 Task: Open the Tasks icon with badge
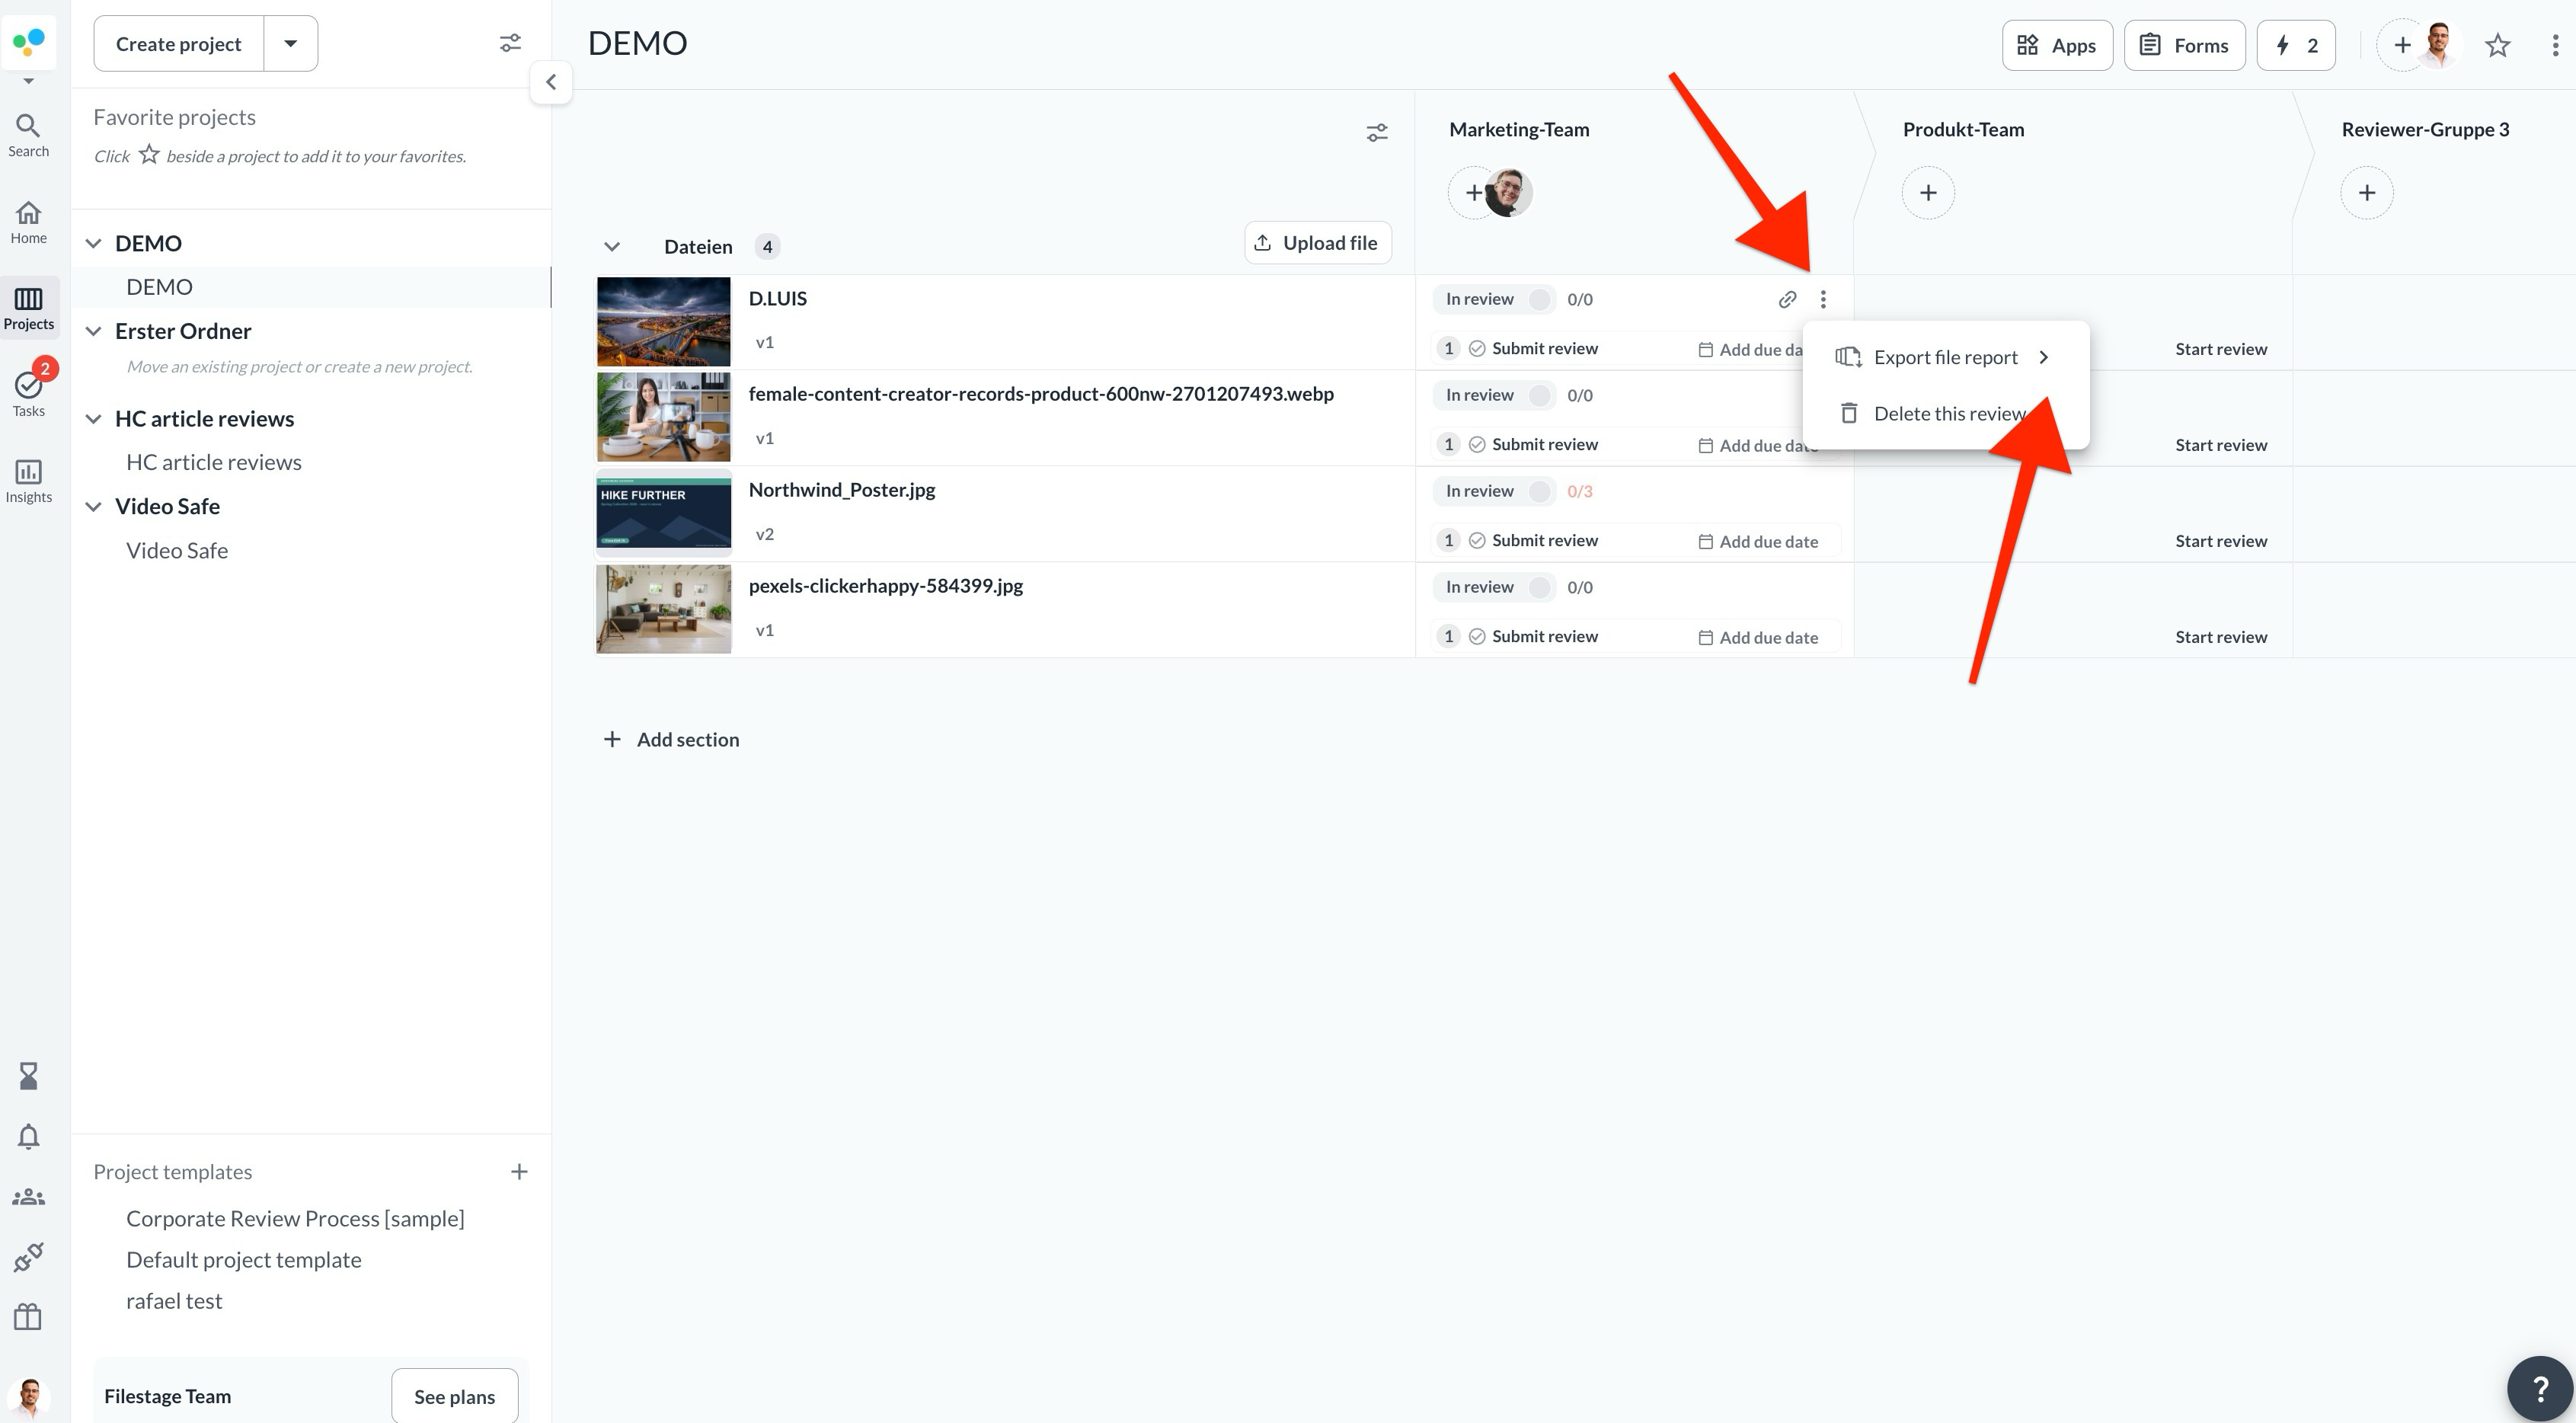tap(28, 390)
